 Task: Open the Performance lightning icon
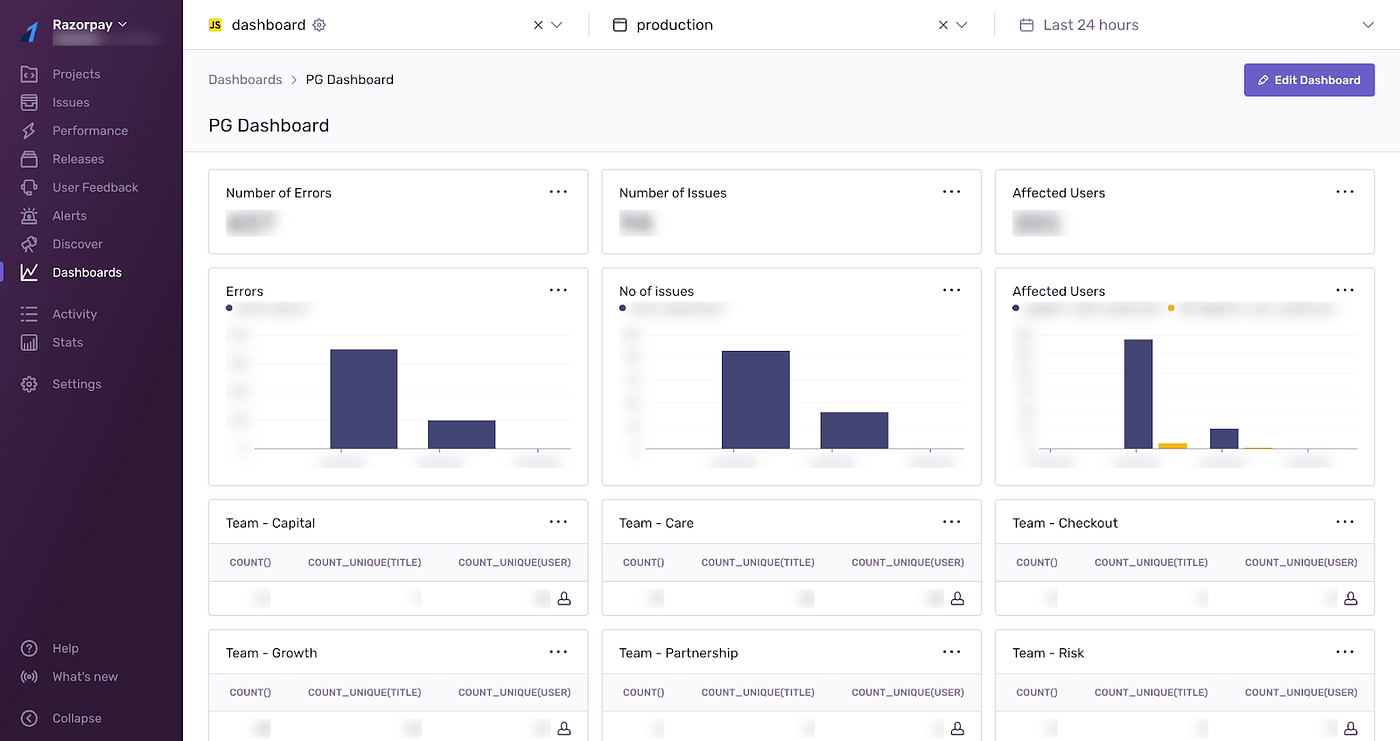point(29,131)
